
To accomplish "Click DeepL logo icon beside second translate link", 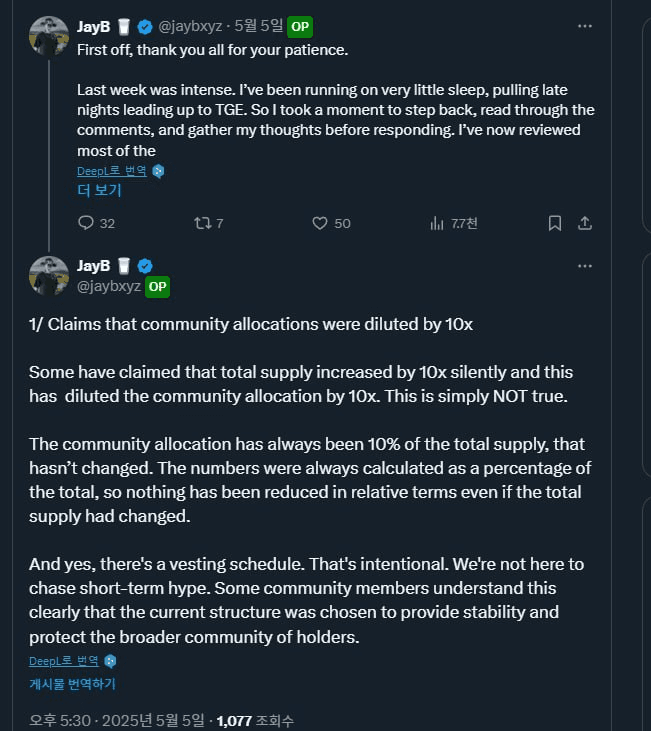I will (110, 661).
